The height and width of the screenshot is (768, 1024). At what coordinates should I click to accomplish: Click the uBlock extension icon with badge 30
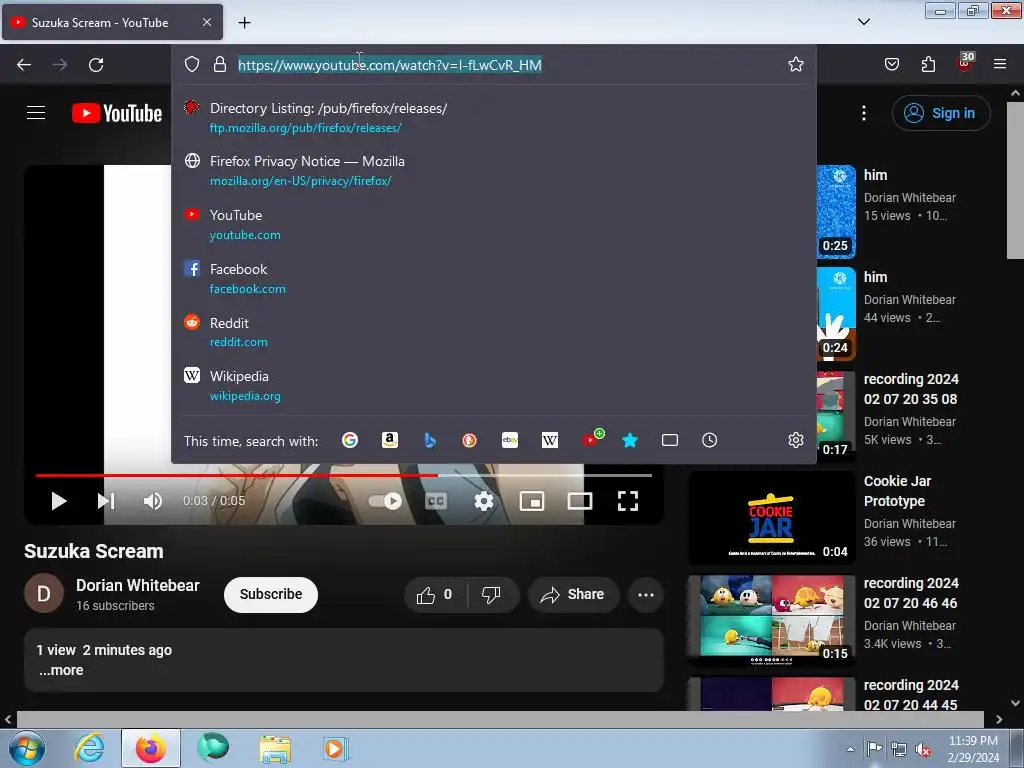pos(965,63)
